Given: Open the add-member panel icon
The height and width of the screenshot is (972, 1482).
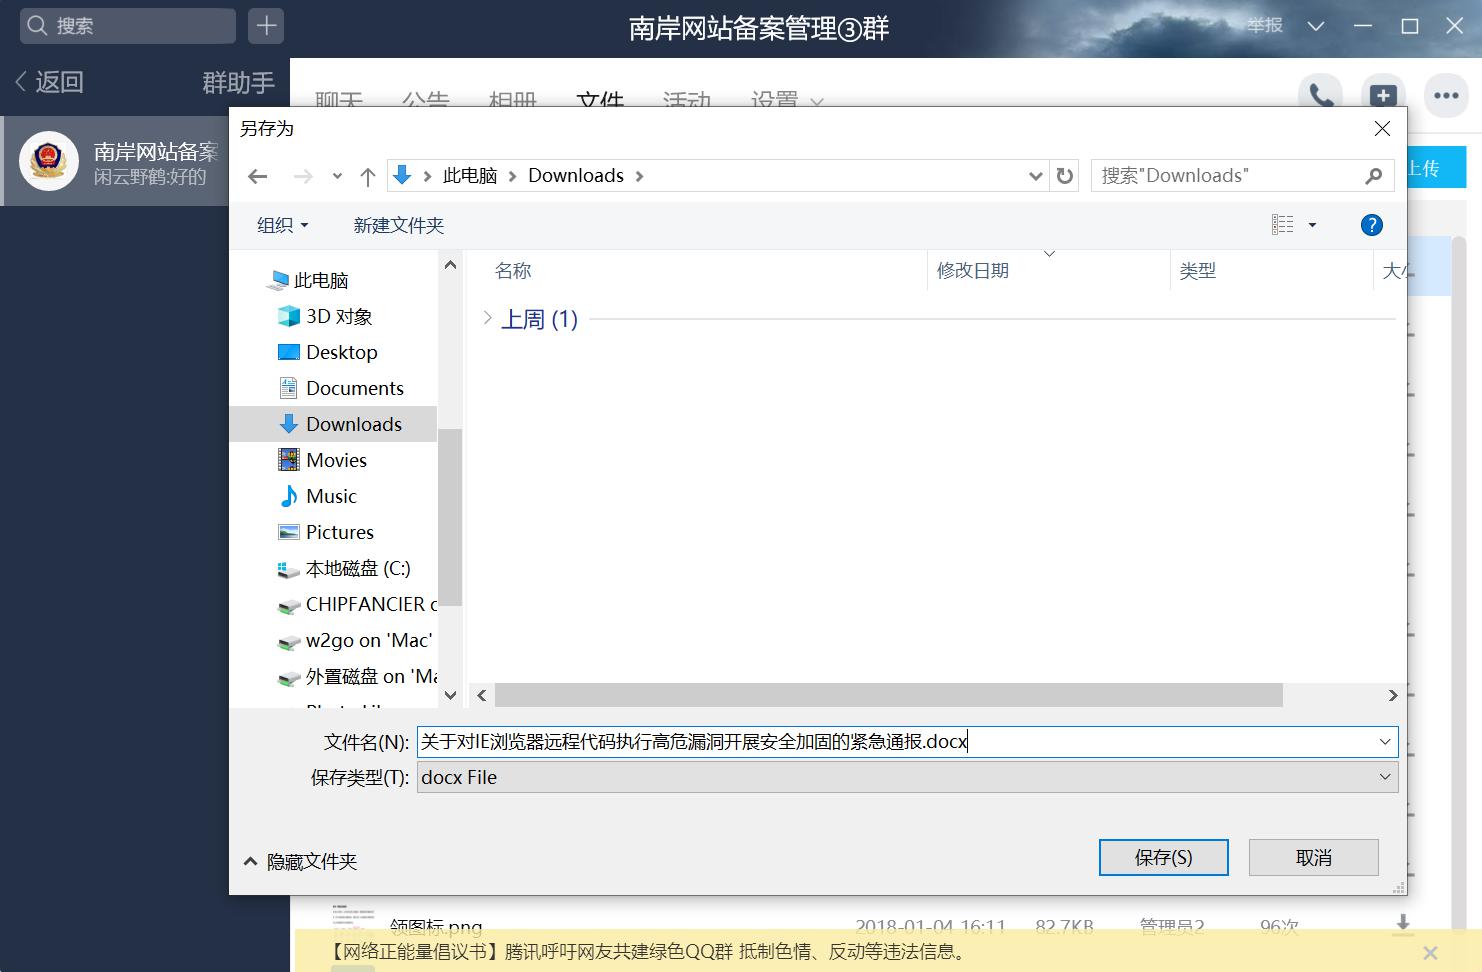Looking at the screenshot, I should tap(1383, 95).
